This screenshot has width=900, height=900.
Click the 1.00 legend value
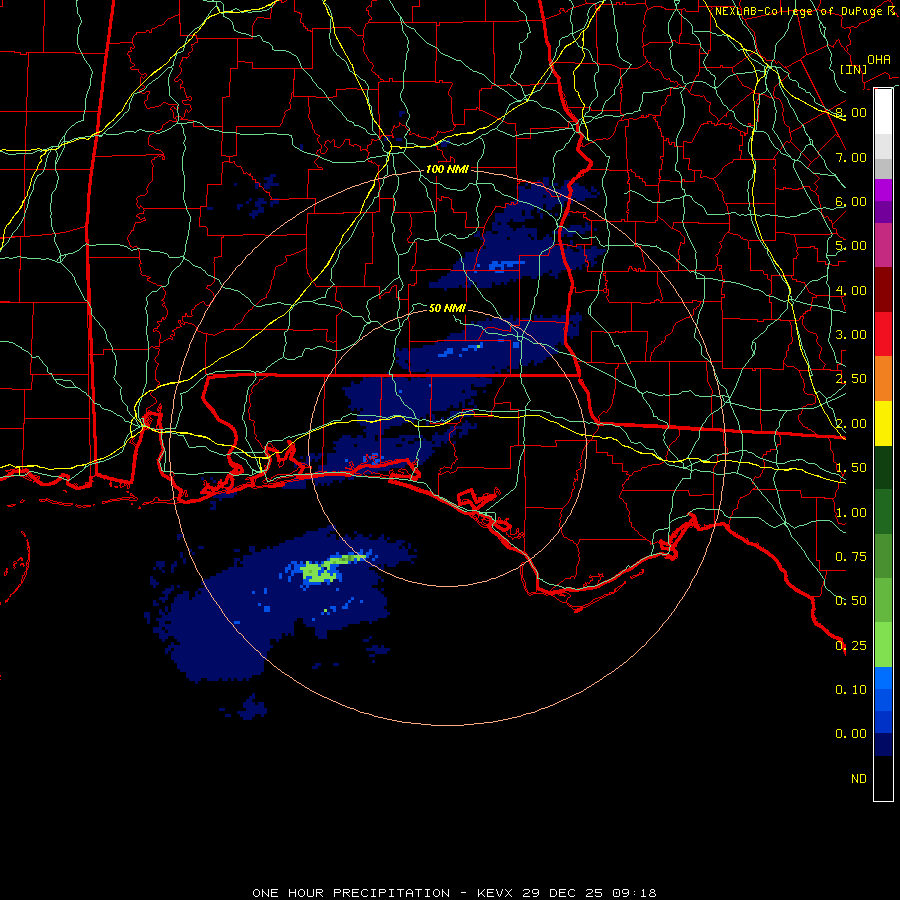tap(851, 513)
